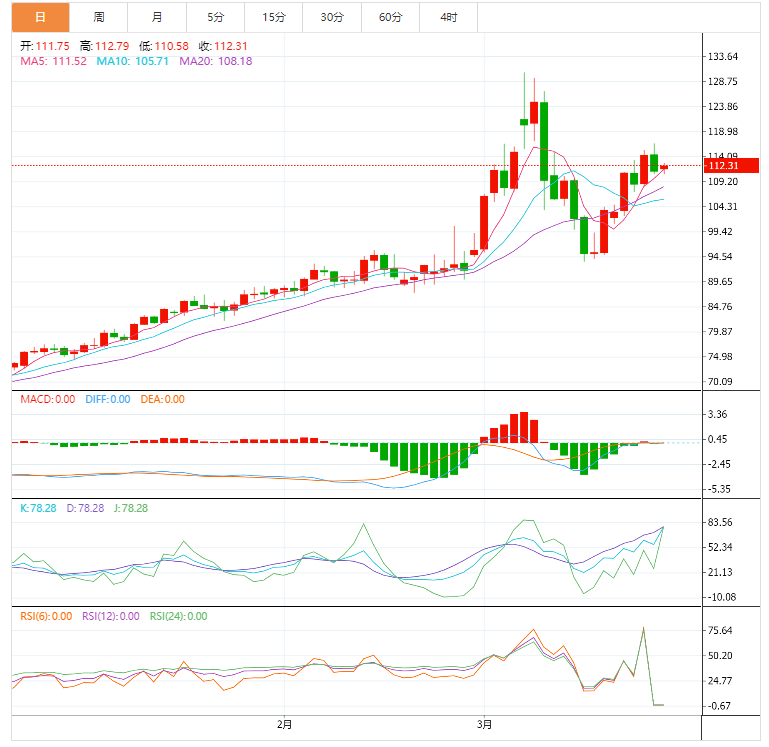Click the MA20 moving average label
Screen dimensions: 769x747
pos(215,61)
